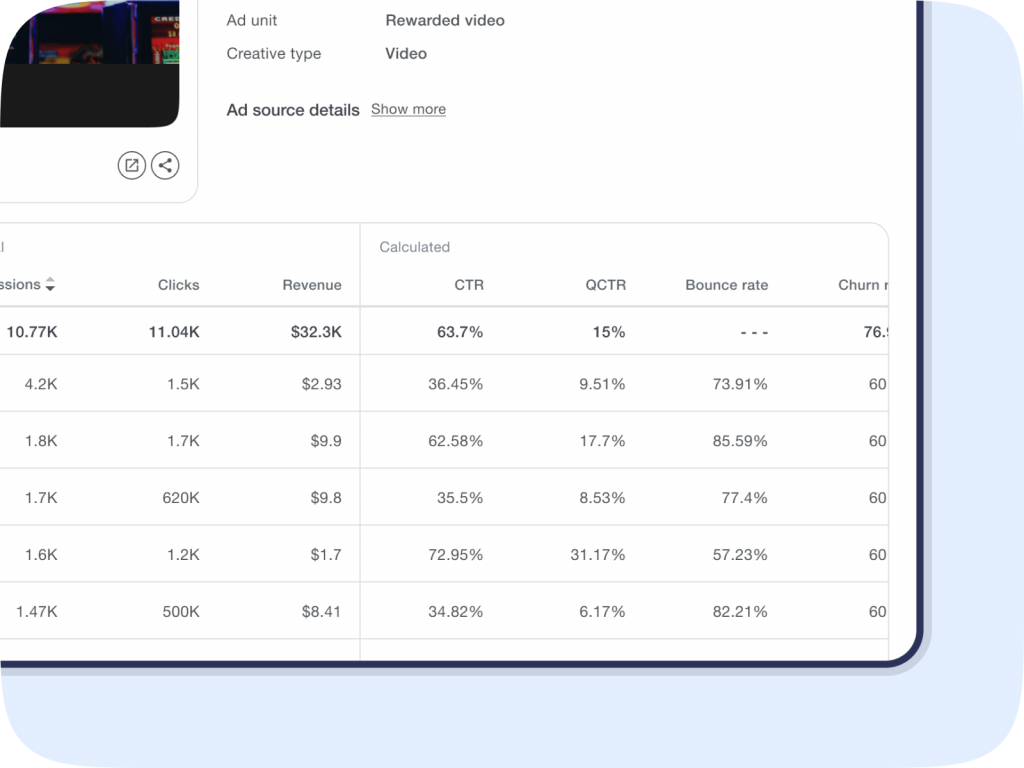Click the CTR column header

(469, 285)
